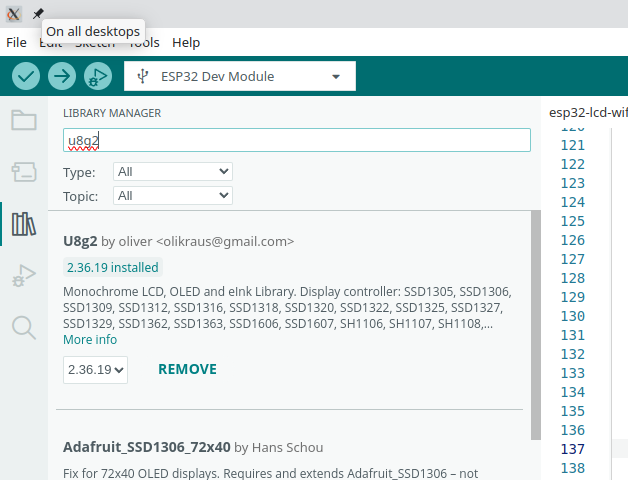This screenshot has width=628, height=480.
Task: Click the More info link for U8g2
Action: (x=90, y=340)
